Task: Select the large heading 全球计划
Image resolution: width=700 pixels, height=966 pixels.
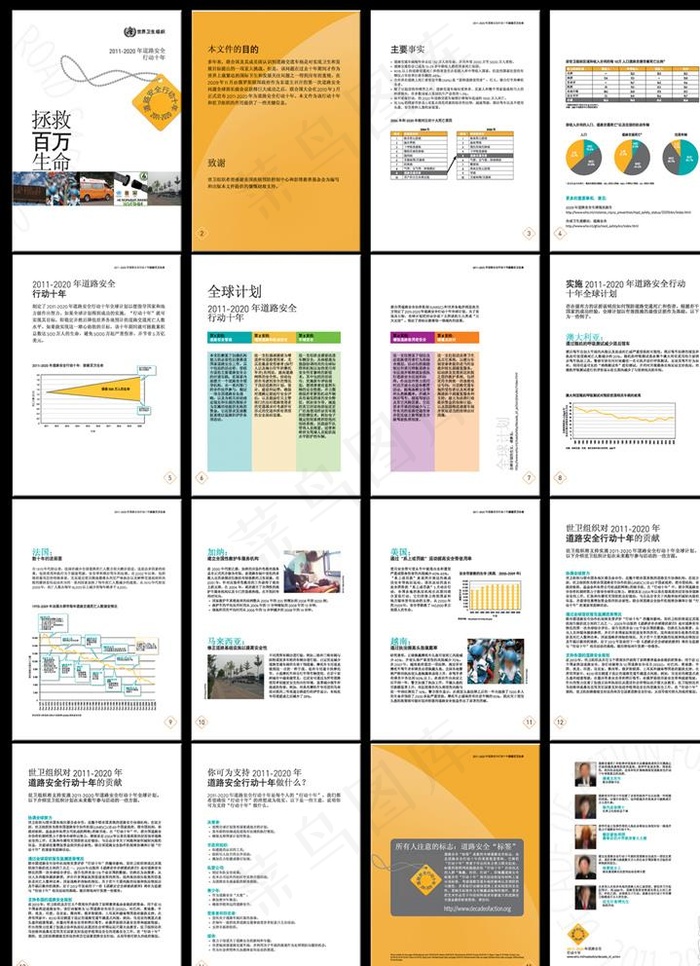Action: [234, 291]
